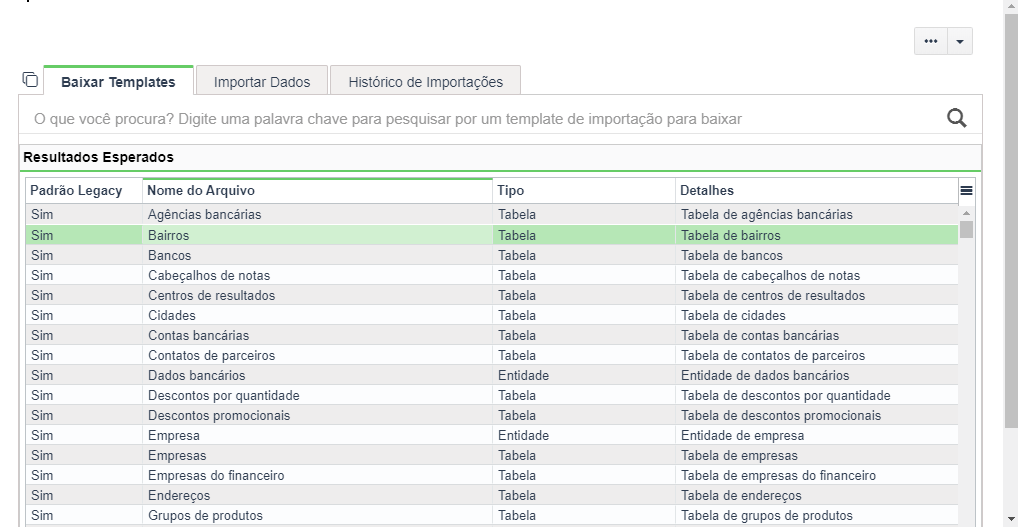The height and width of the screenshot is (527, 1018).
Task: Open the Histórico de Importações tab
Action: (x=425, y=82)
